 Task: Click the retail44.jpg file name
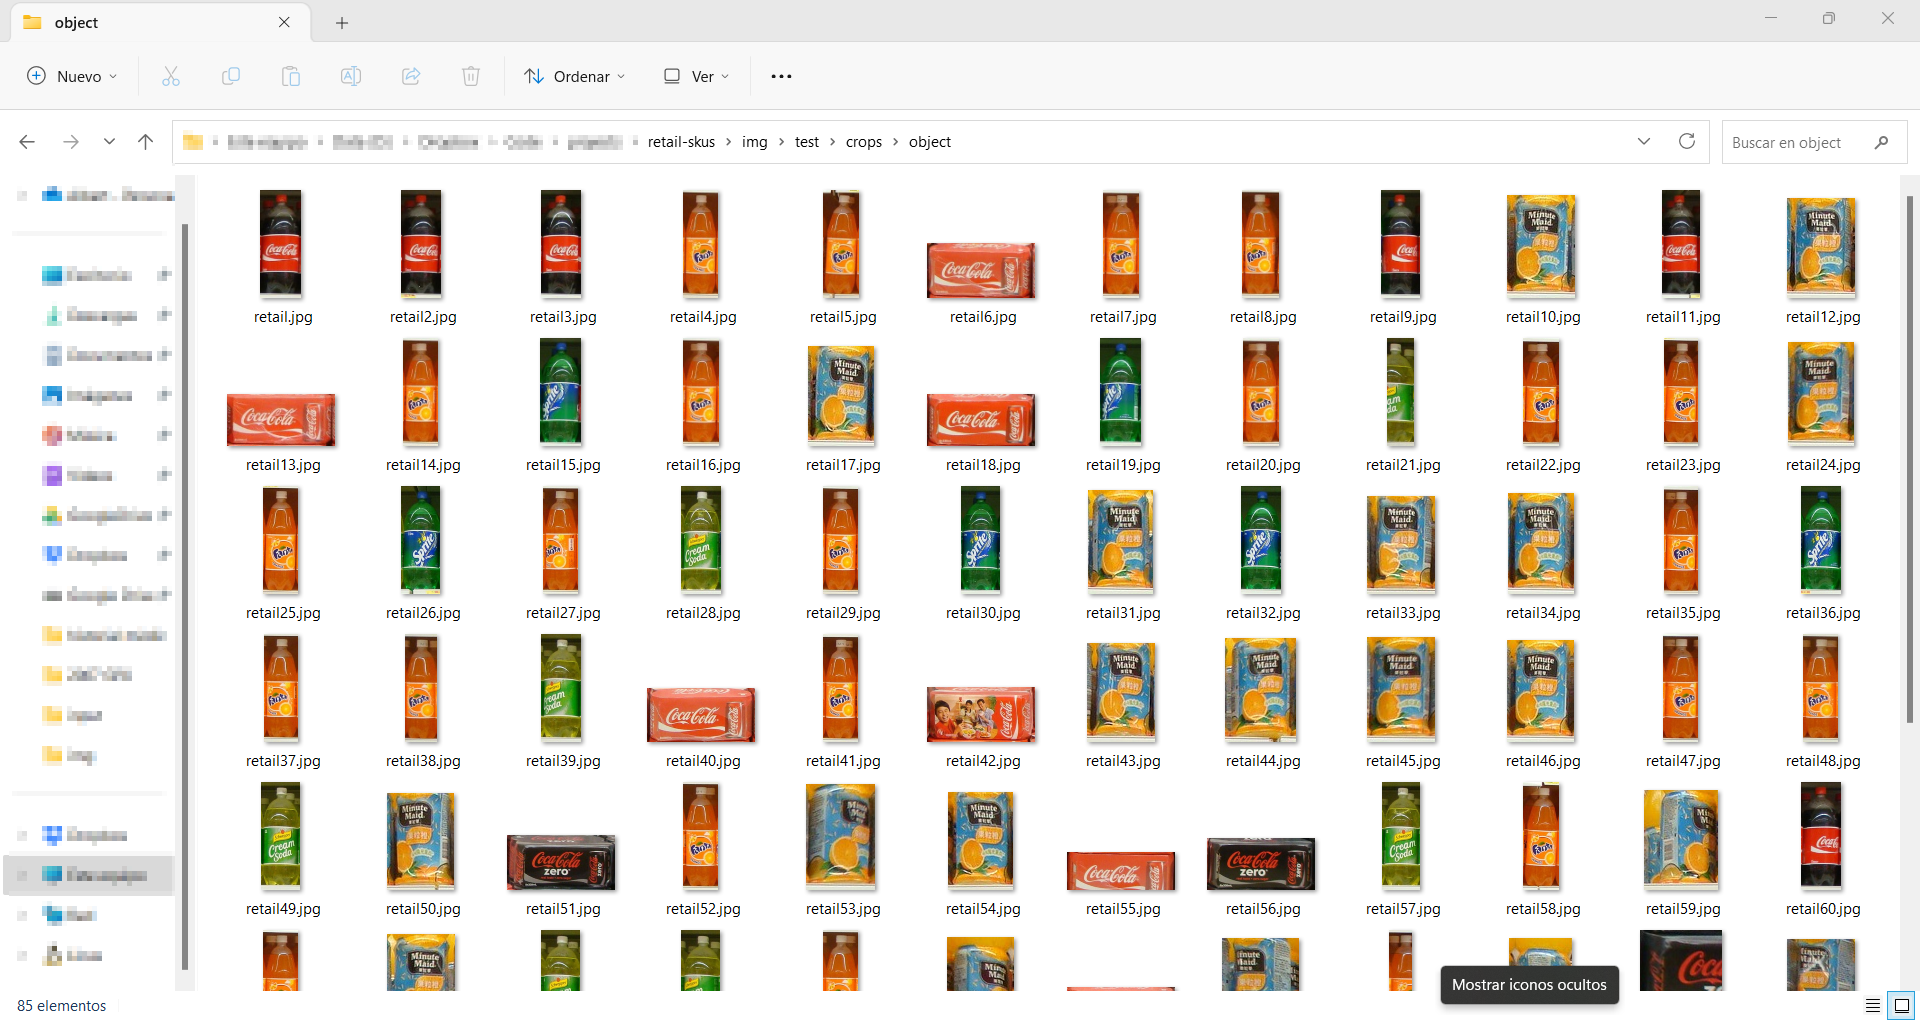pyautogui.click(x=1263, y=761)
